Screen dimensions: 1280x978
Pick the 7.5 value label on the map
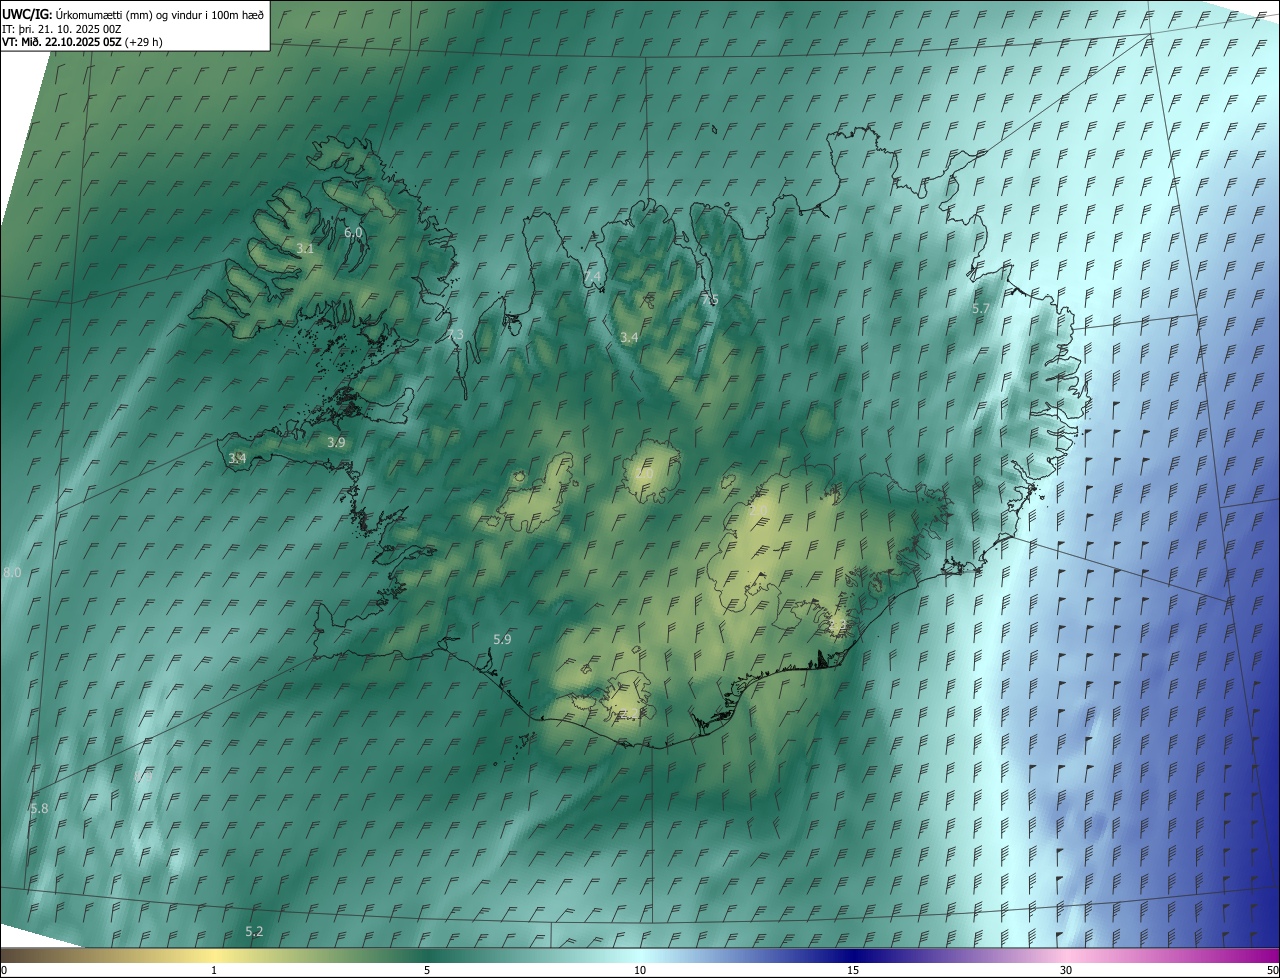pos(709,299)
